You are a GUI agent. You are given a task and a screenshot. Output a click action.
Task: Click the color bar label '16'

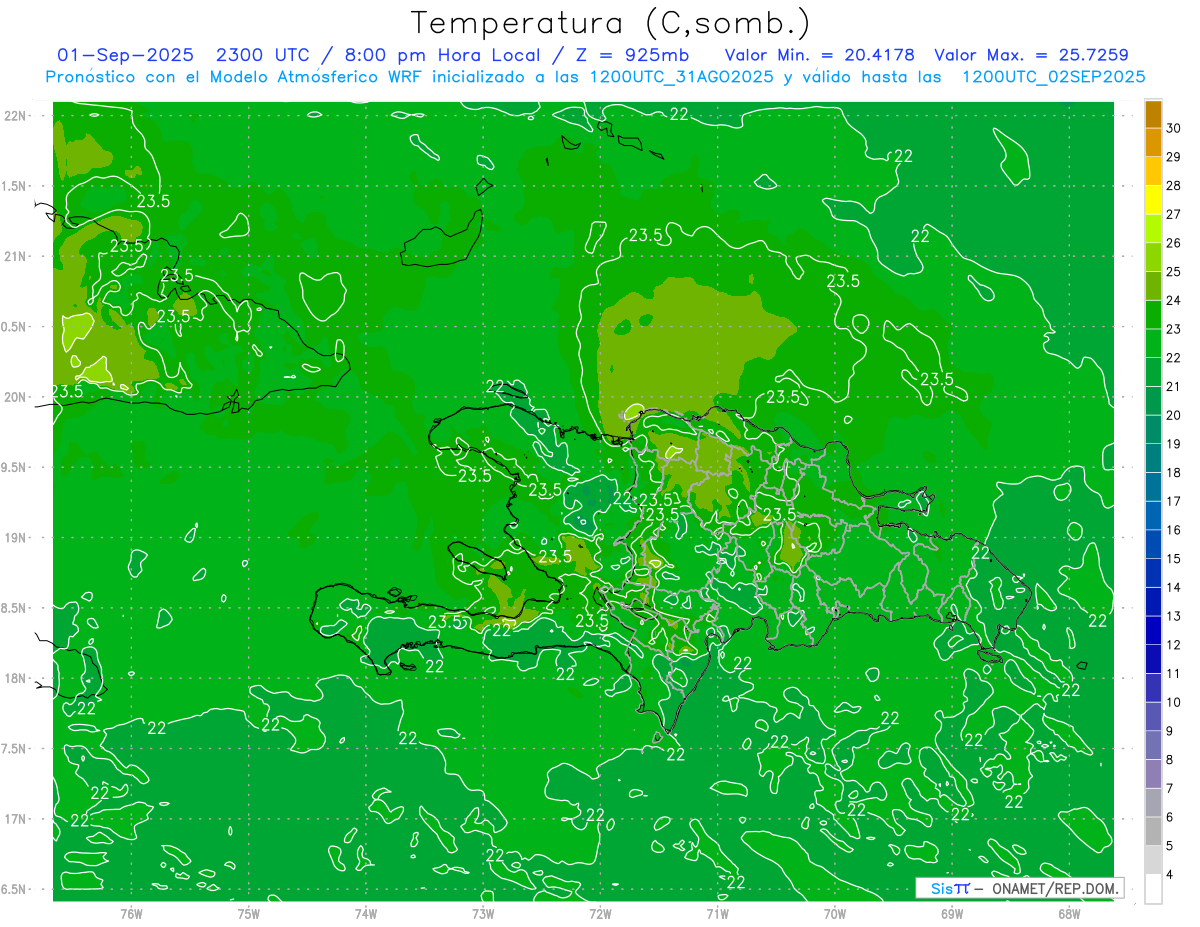point(1174,530)
